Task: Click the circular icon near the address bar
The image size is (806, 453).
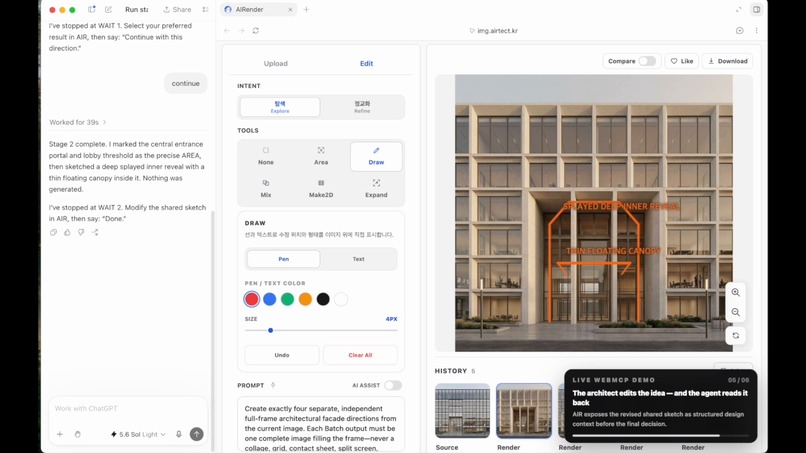Action: pos(739,30)
